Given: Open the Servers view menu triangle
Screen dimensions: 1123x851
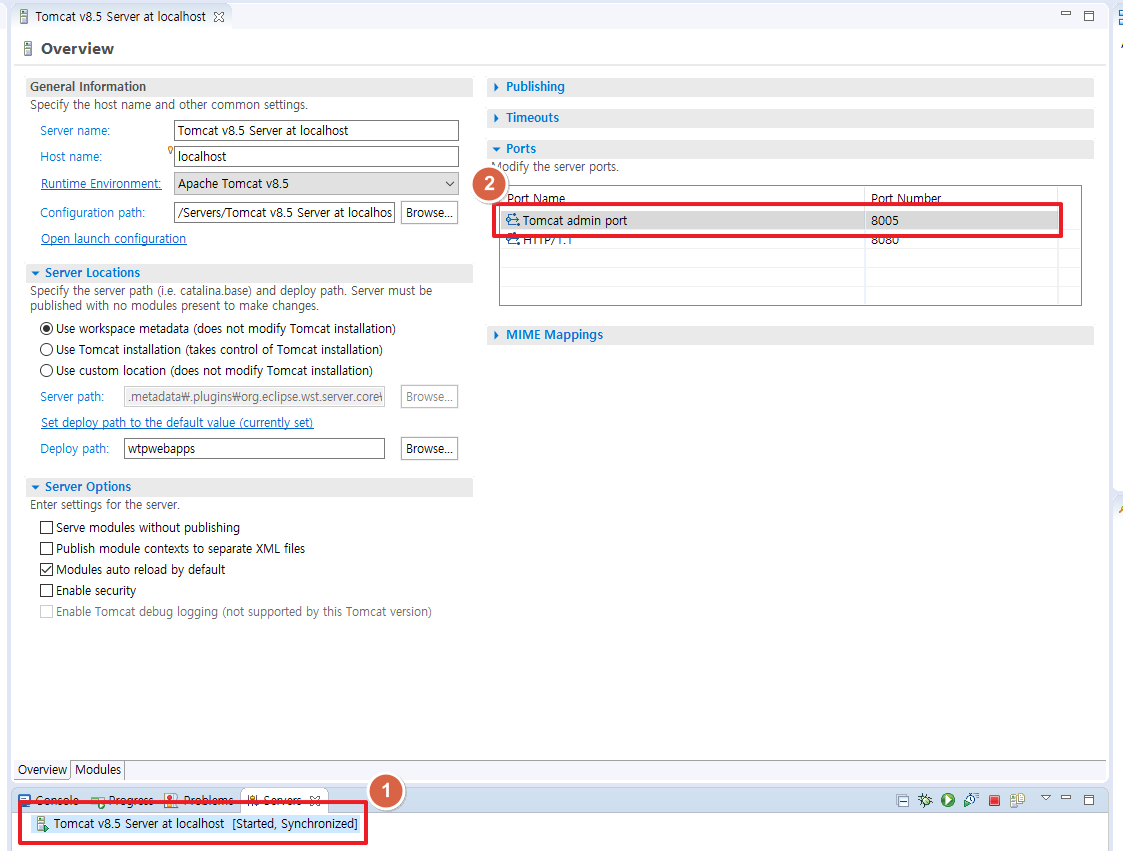Looking at the screenshot, I should click(x=1046, y=797).
